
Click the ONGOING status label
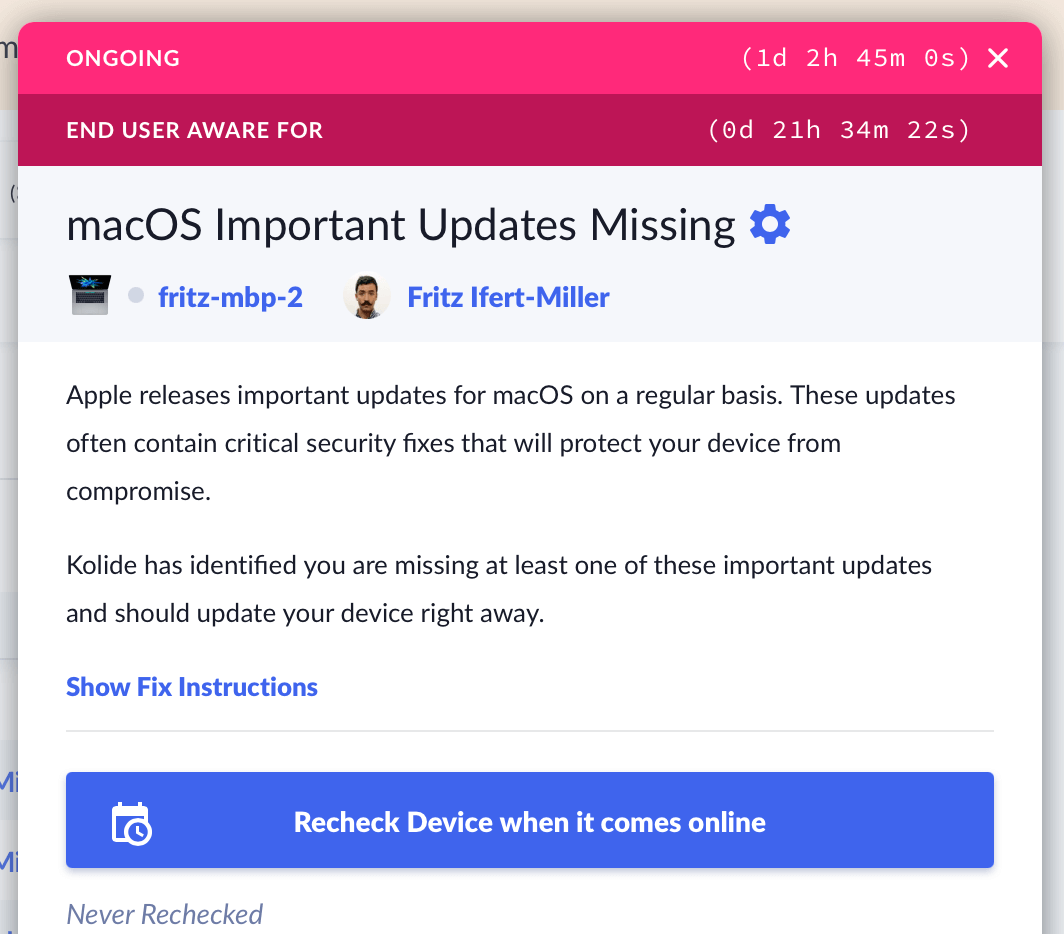point(123,58)
